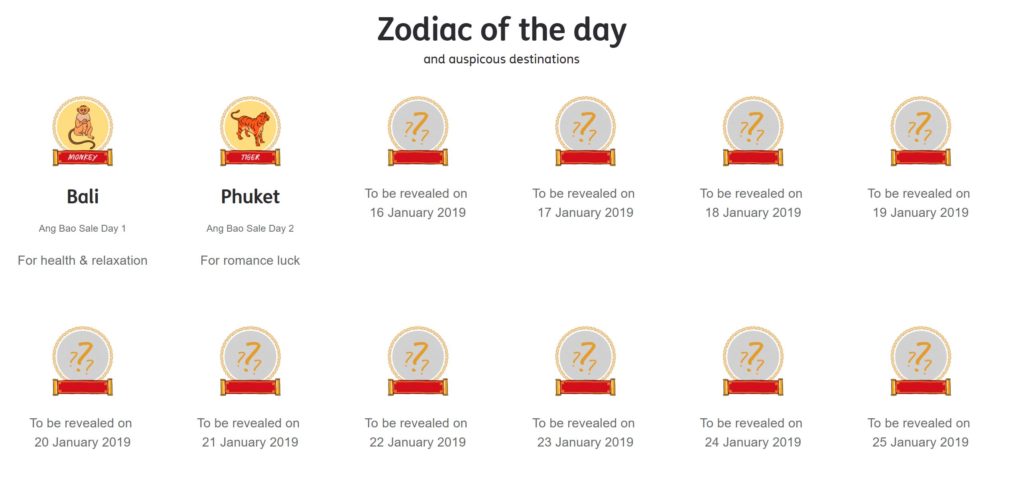The height and width of the screenshot is (494, 1024).
Task: Pick the unrevealed zodiac for 25 January 2019
Action: coord(920,360)
